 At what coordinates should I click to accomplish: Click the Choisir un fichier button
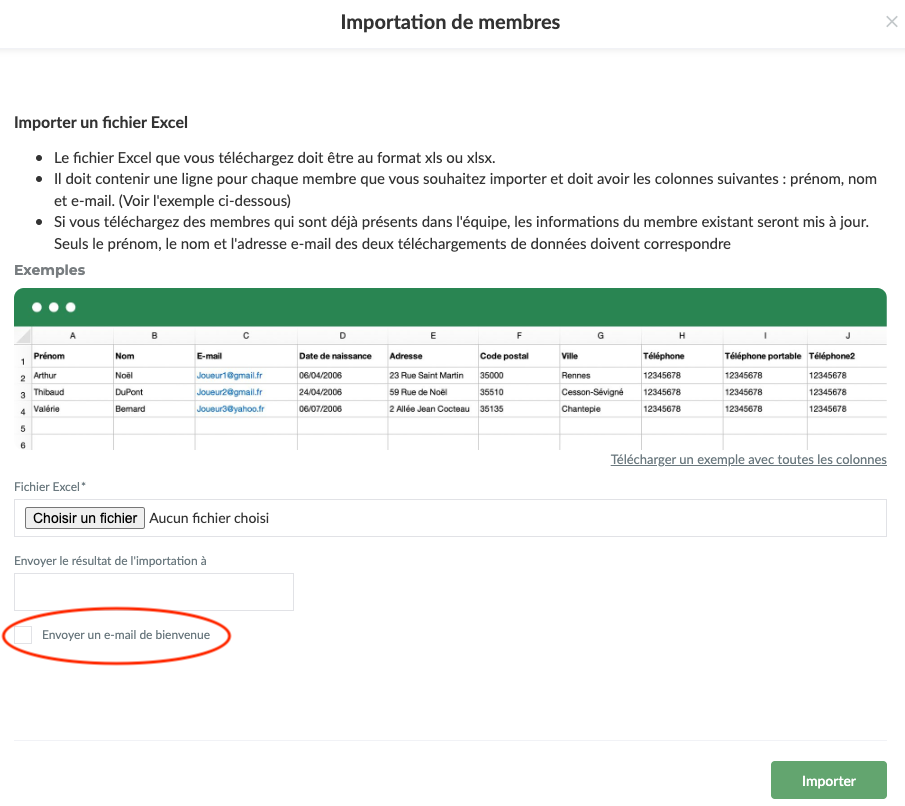(x=85, y=518)
